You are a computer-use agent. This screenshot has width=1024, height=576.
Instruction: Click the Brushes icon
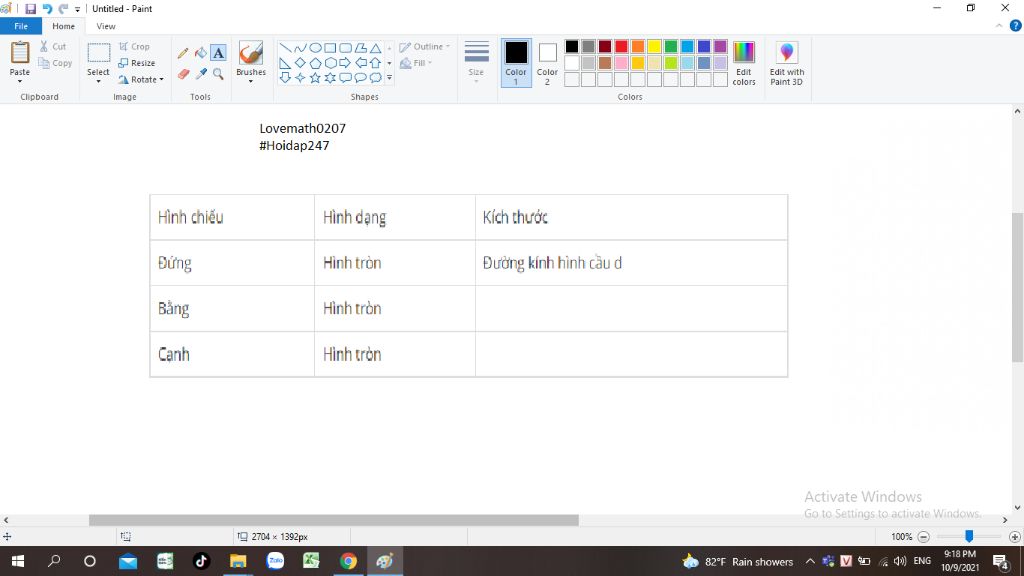tap(251, 53)
